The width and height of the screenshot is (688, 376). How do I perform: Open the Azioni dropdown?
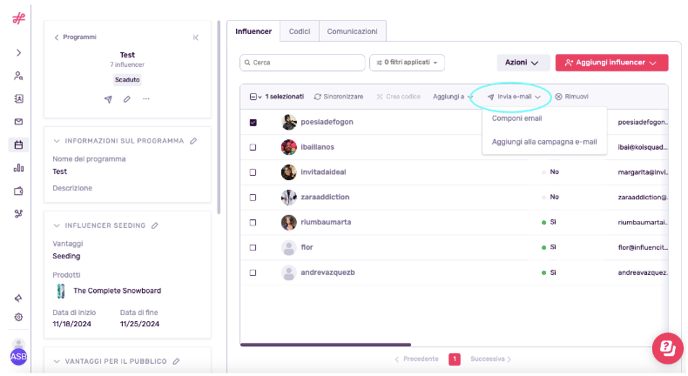[523, 63]
